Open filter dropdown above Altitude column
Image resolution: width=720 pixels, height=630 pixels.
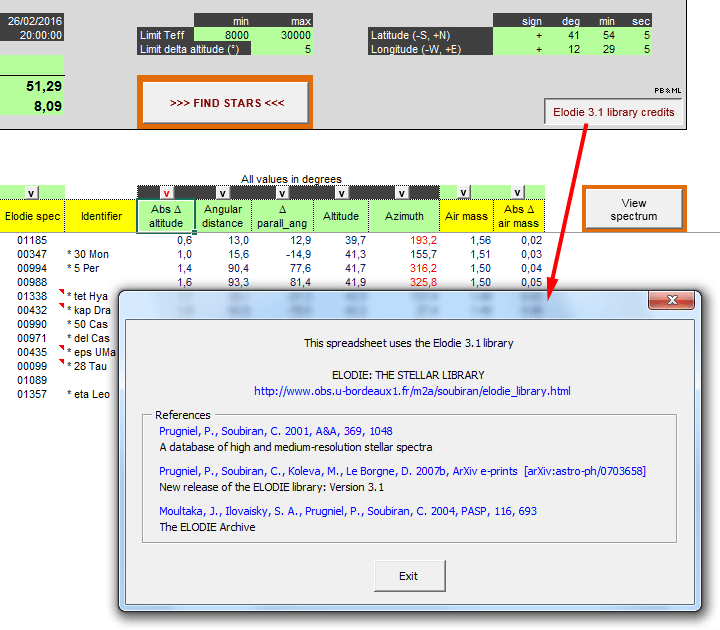(x=342, y=193)
